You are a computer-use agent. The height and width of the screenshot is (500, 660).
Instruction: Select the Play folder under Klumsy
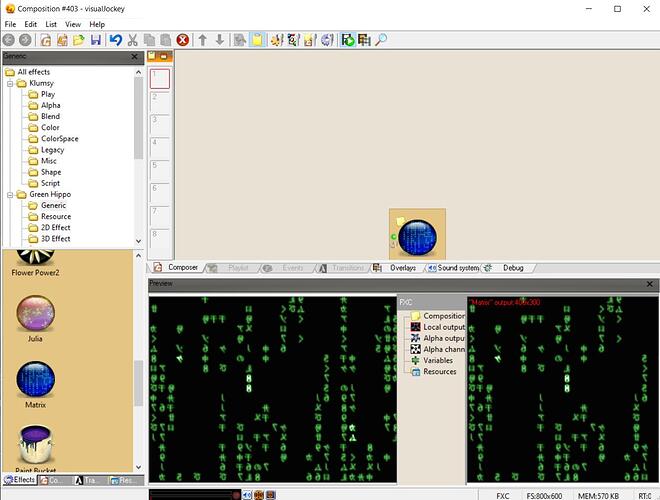pyautogui.click(x=48, y=94)
